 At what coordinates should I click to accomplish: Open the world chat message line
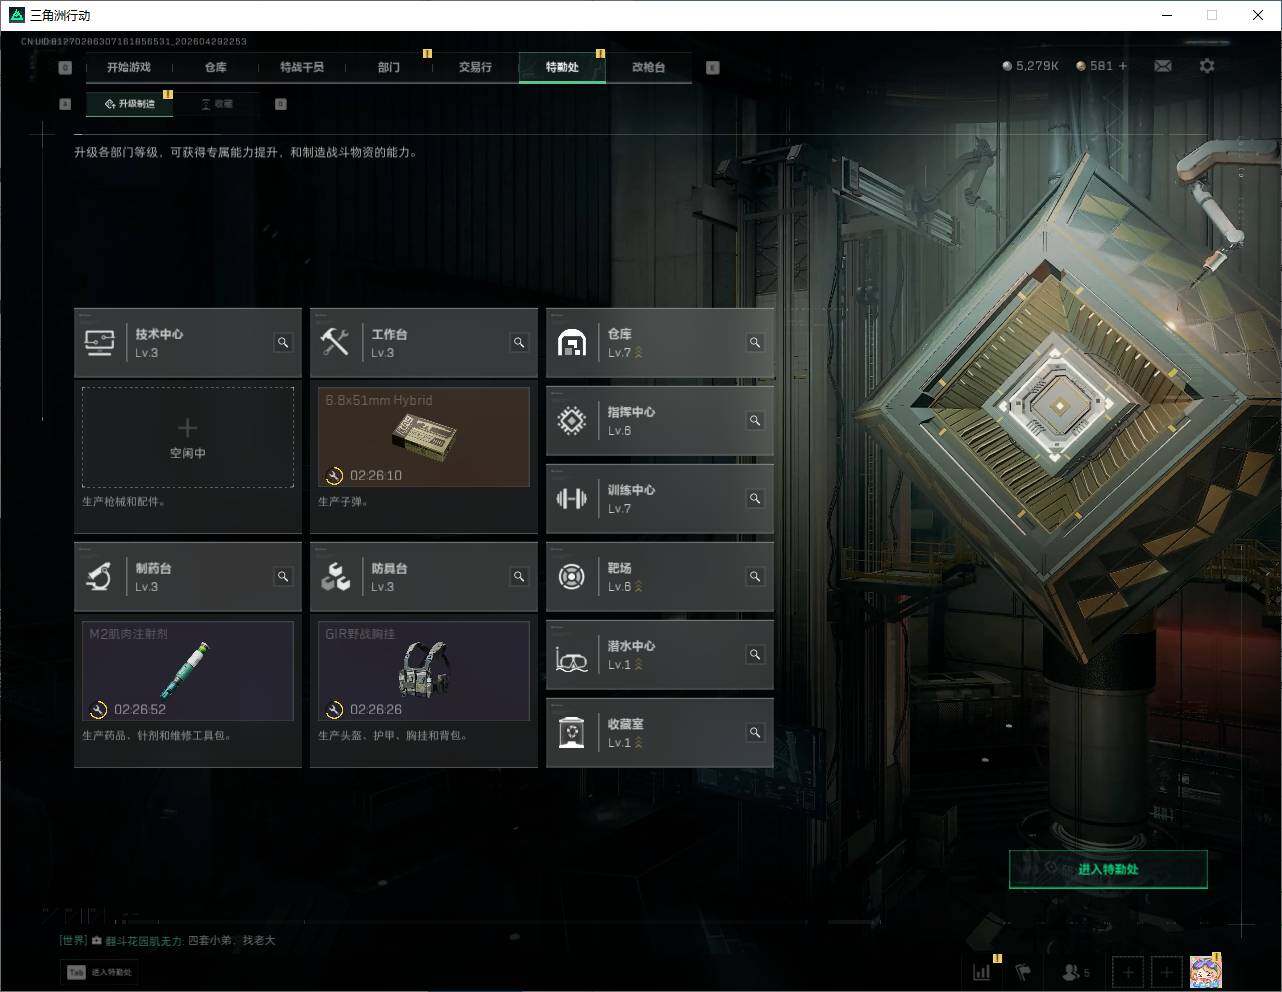point(167,940)
